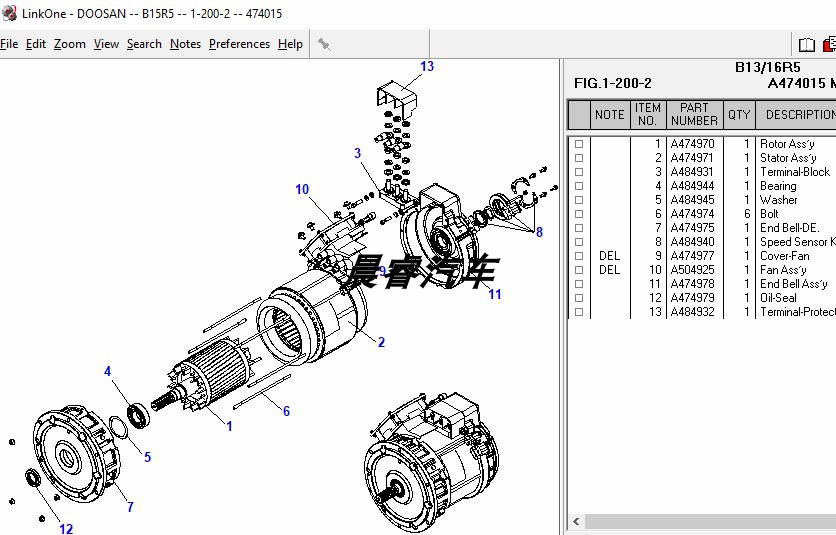Click callout number 7 on diagram

tap(130, 507)
